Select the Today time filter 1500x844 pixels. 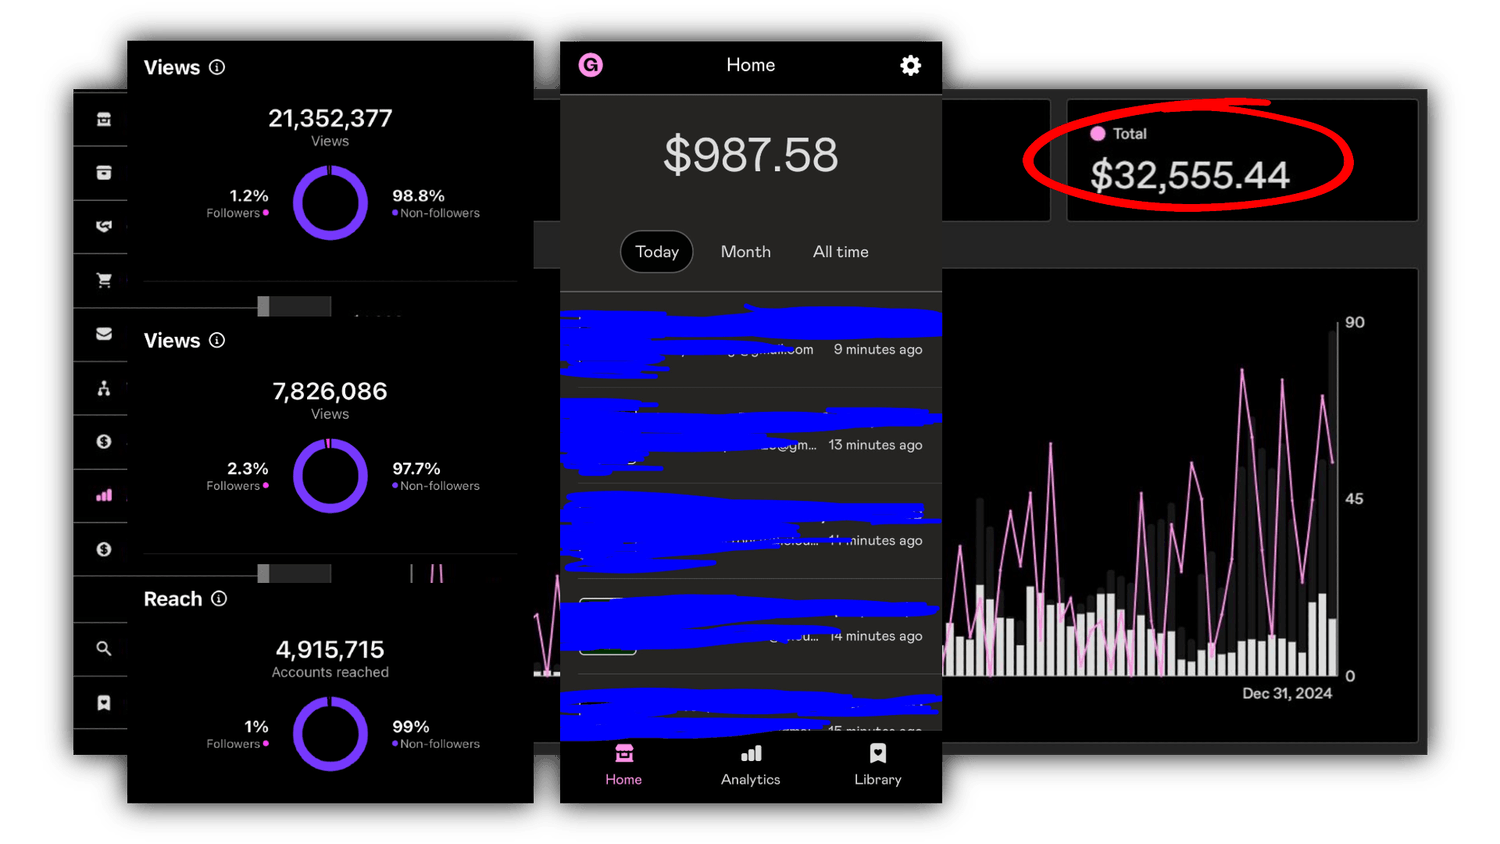click(657, 252)
